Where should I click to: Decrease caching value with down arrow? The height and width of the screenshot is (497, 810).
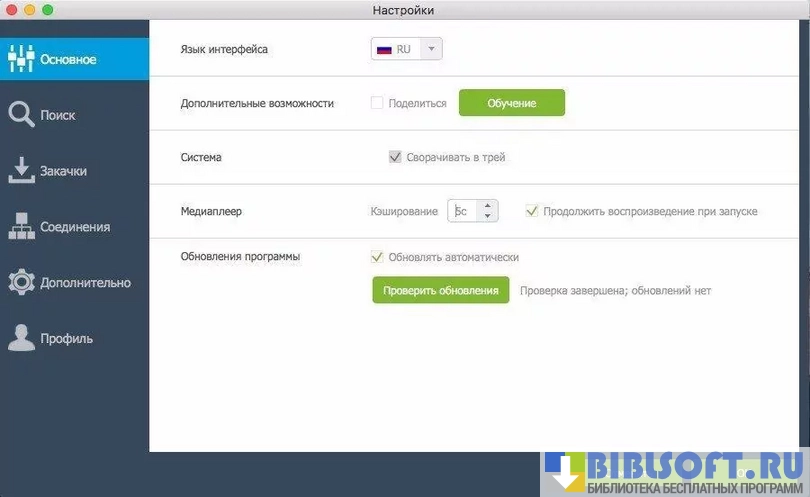pyautogui.click(x=487, y=216)
